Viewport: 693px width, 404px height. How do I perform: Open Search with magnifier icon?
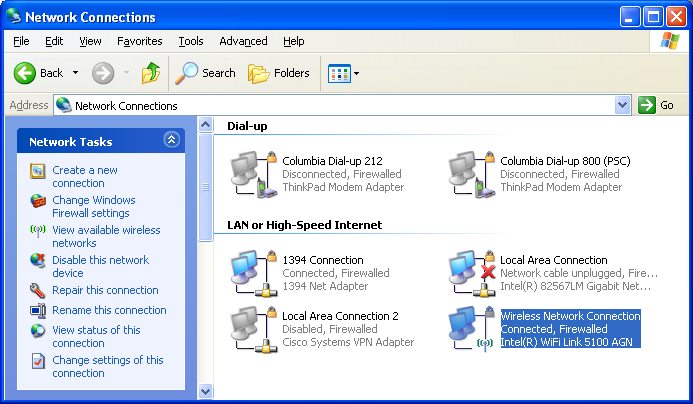(x=206, y=73)
